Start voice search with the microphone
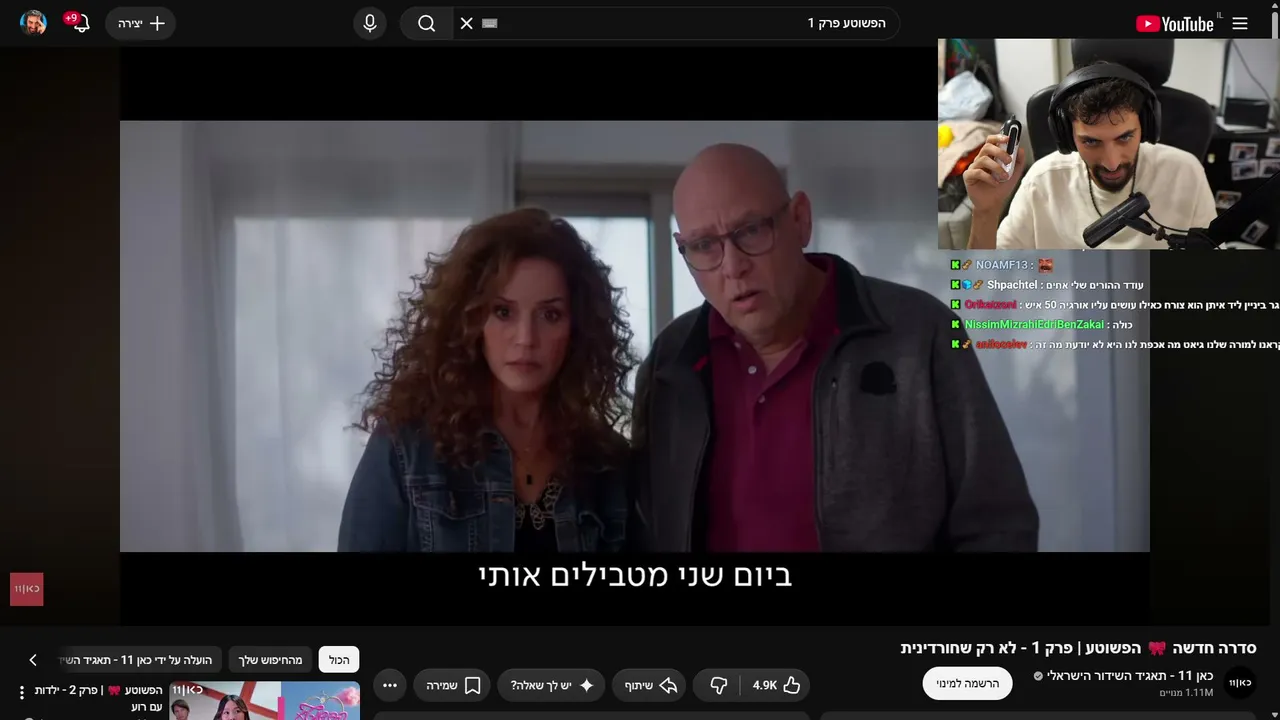The width and height of the screenshot is (1280, 720). point(370,23)
